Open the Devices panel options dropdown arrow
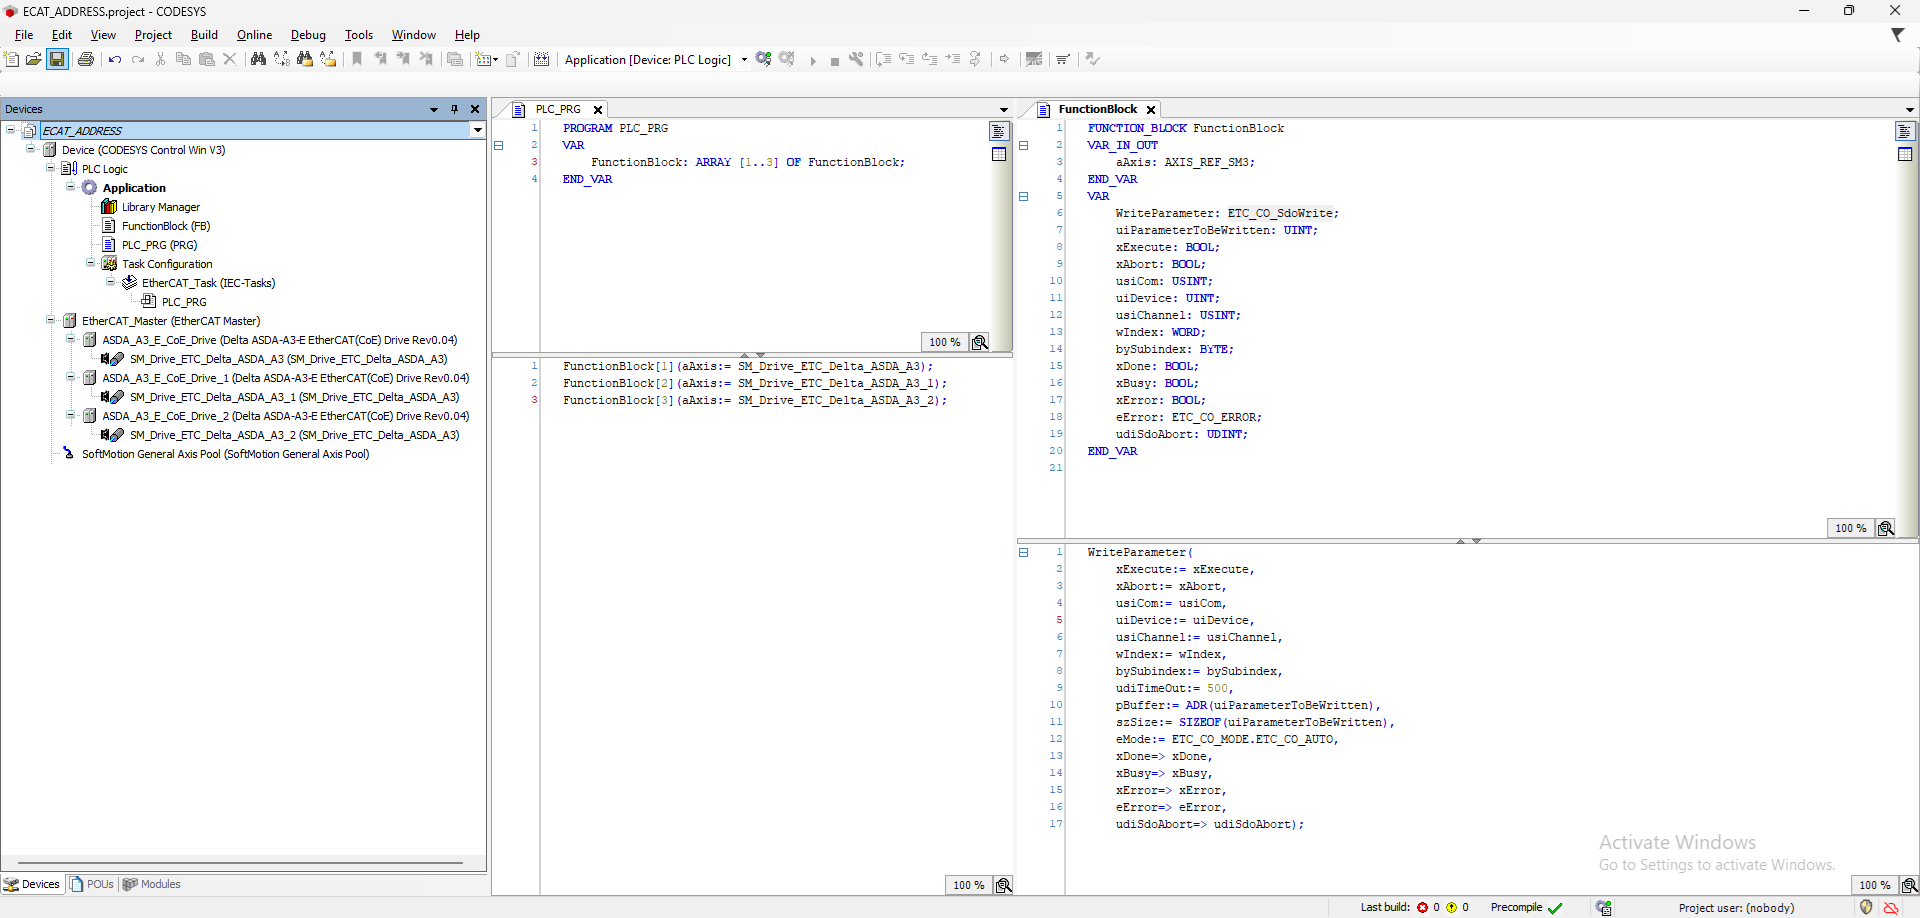The height and width of the screenshot is (918, 1920). tap(434, 110)
